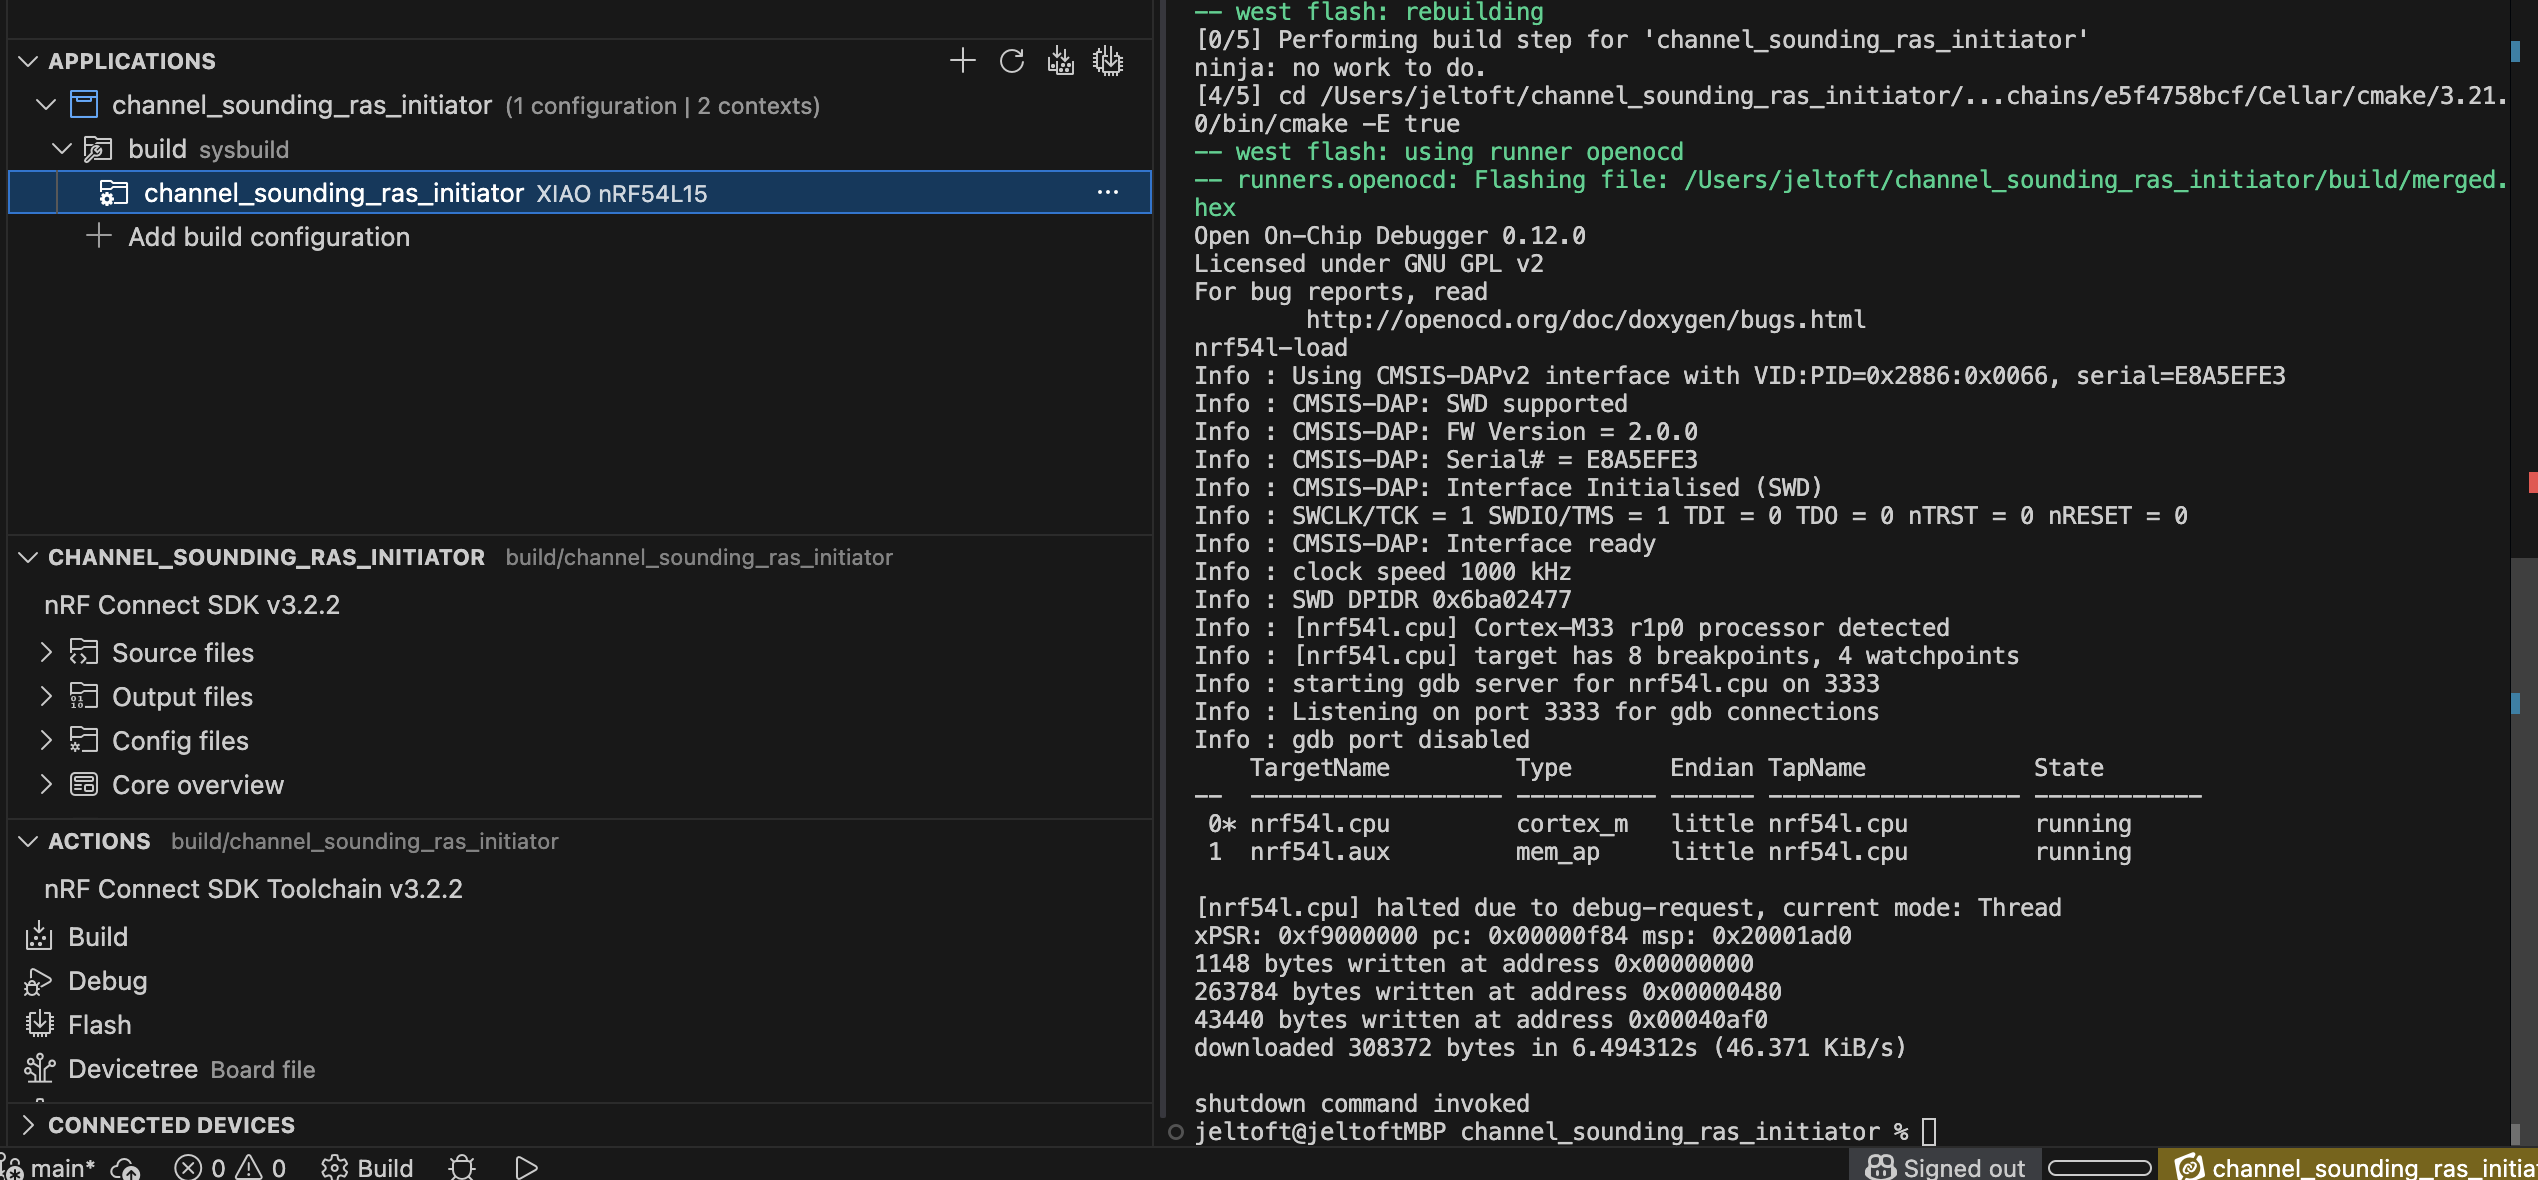Open the three-dots menu on selected build
The width and height of the screenshot is (2538, 1180).
pos(1107,192)
